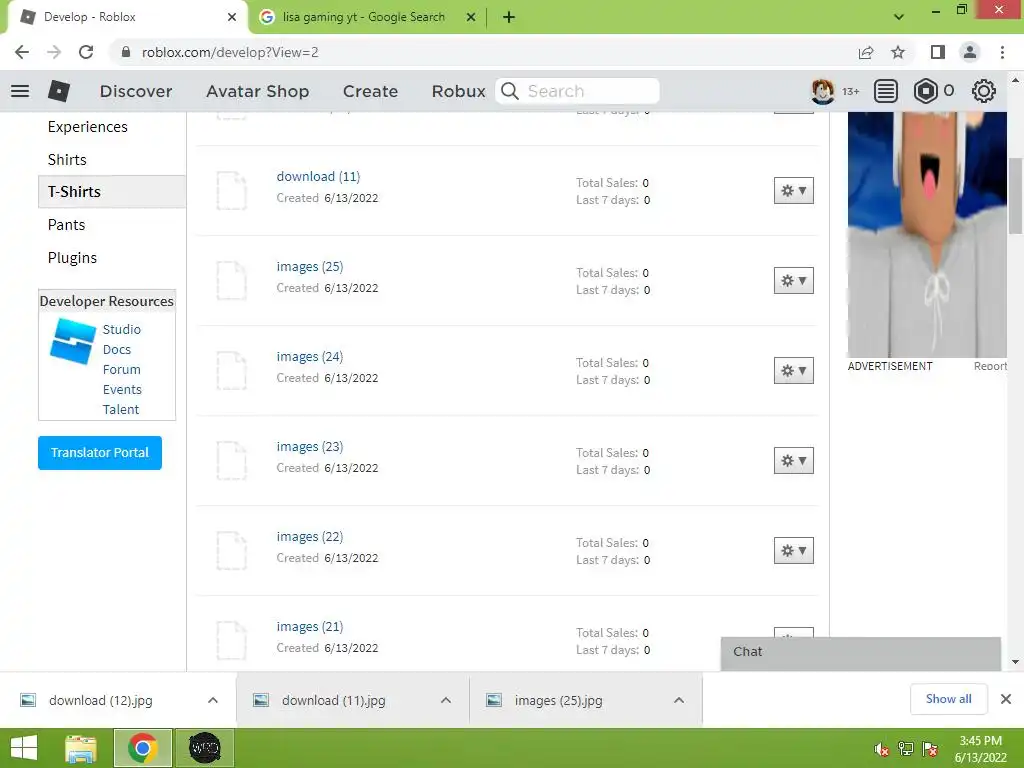Click the Action Center flag tray icon
This screenshot has height=768, width=1024.
pyautogui.click(x=930, y=749)
